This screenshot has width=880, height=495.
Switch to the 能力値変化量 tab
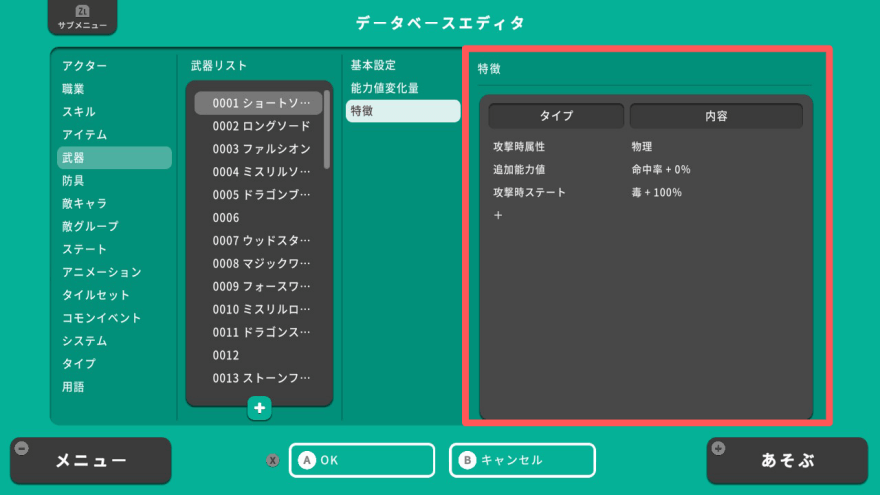coord(384,89)
